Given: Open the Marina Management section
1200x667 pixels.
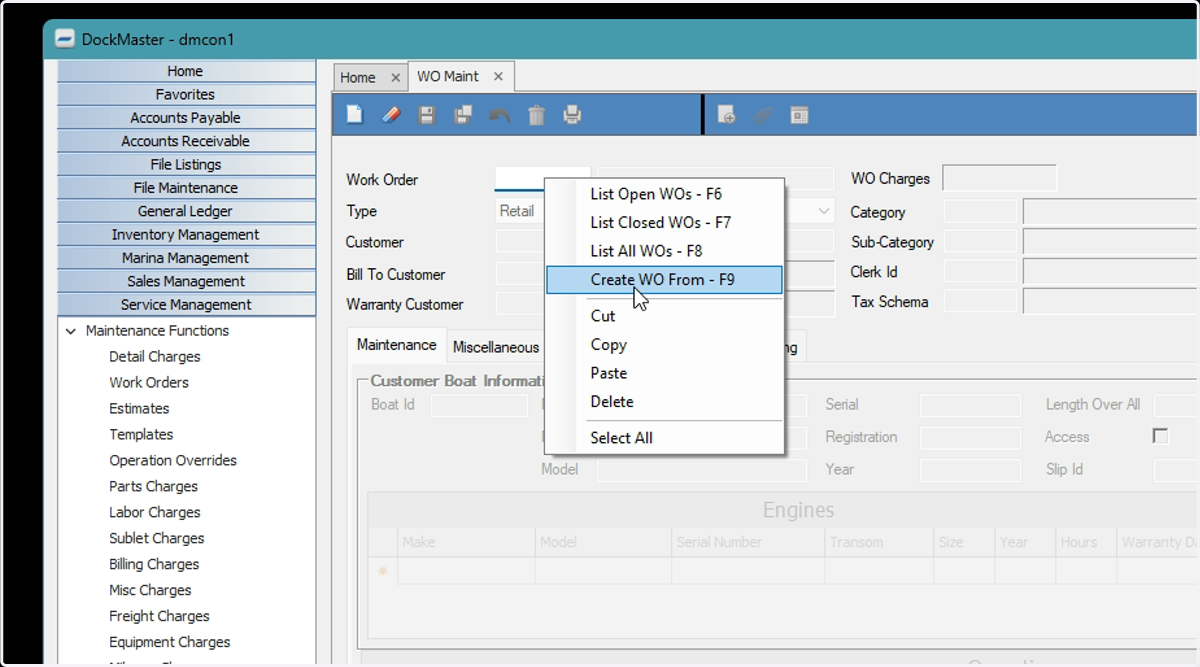Looking at the screenshot, I should [185, 258].
